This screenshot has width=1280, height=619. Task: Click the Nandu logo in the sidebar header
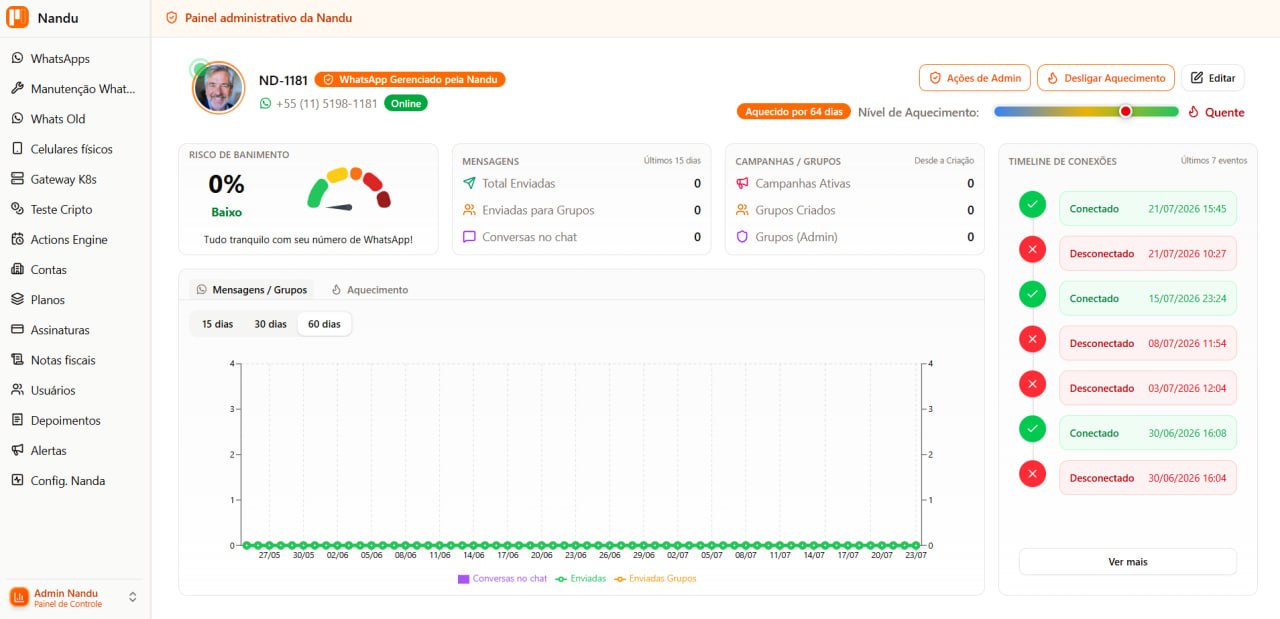18,18
